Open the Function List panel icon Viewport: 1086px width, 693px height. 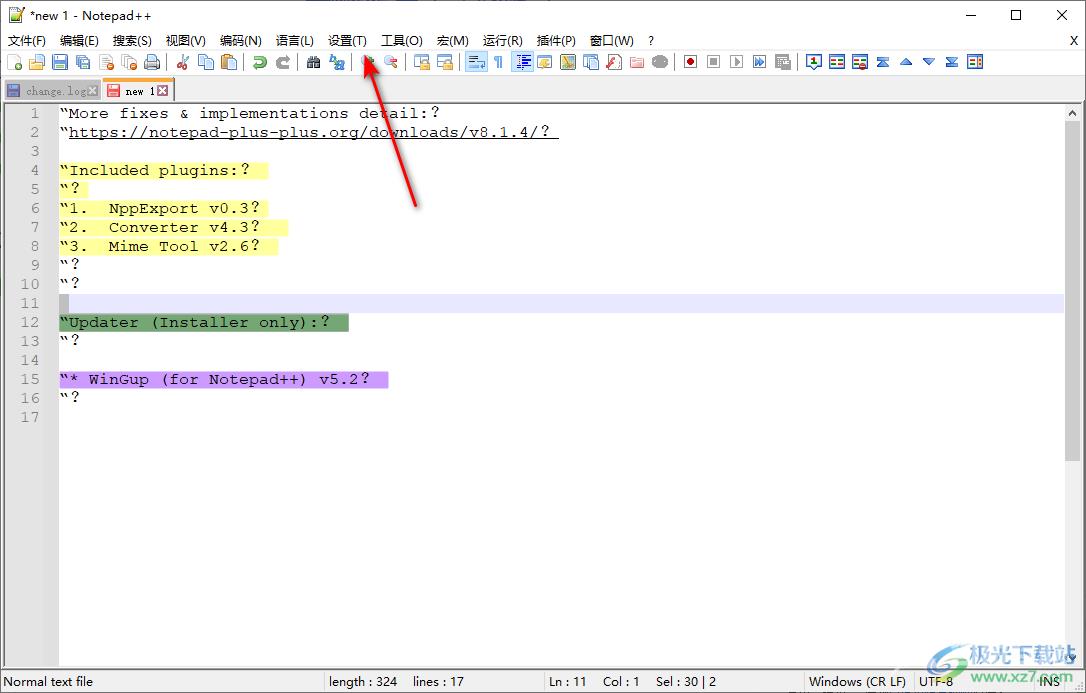[x=614, y=62]
